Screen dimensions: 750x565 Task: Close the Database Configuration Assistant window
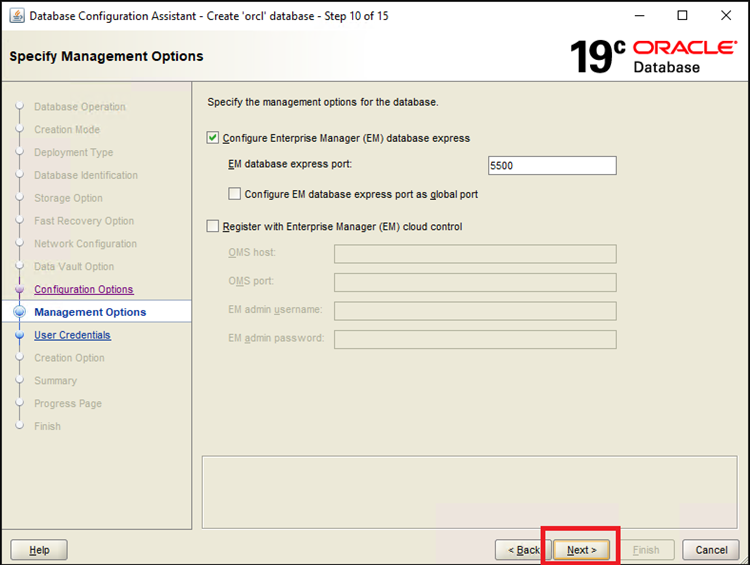tap(726, 16)
